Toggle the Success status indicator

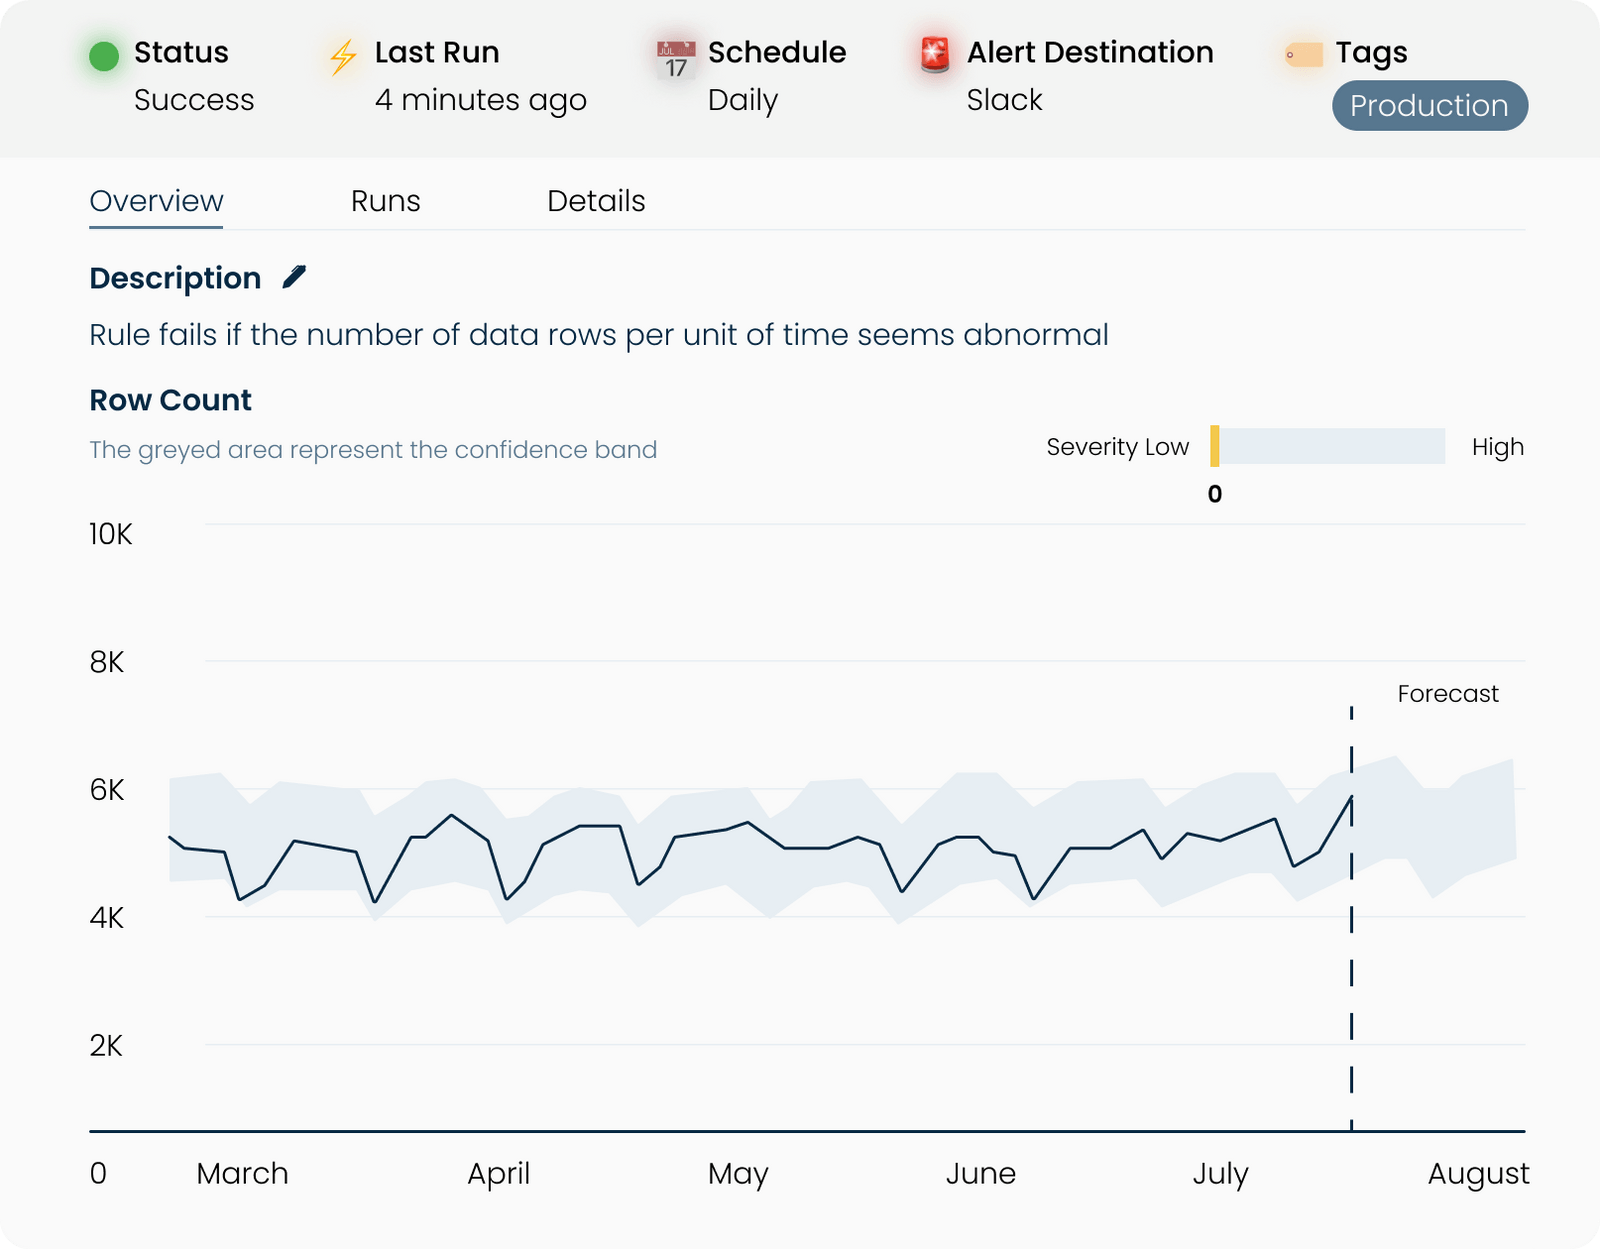(194, 100)
